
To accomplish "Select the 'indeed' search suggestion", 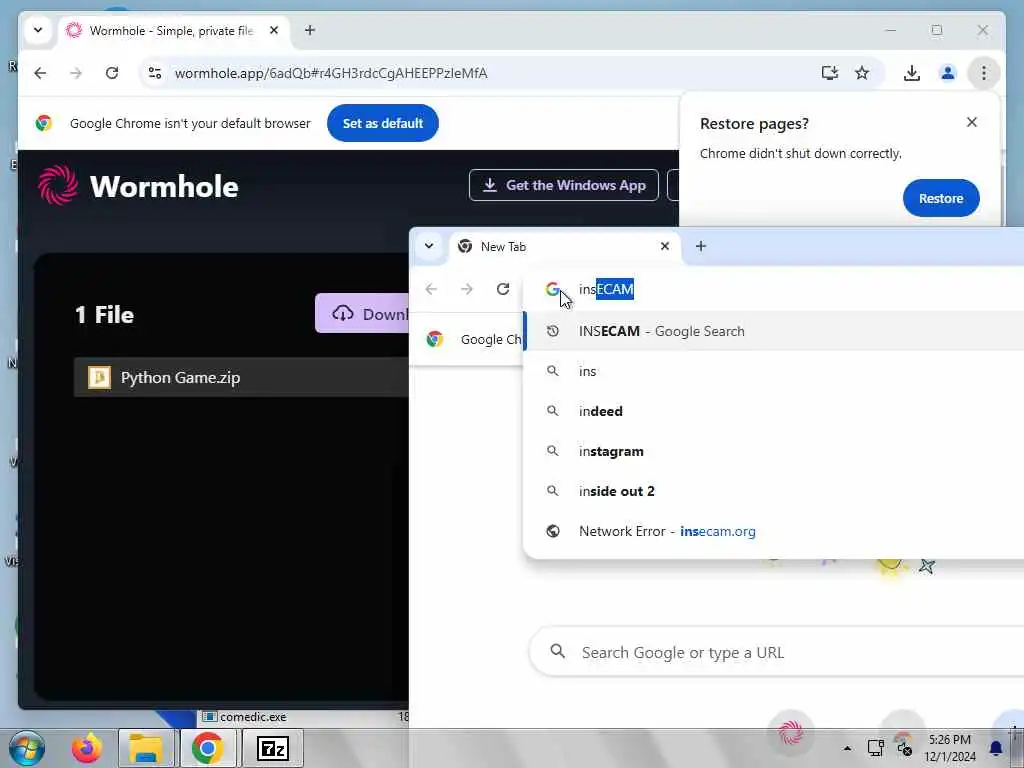I will [774, 411].
